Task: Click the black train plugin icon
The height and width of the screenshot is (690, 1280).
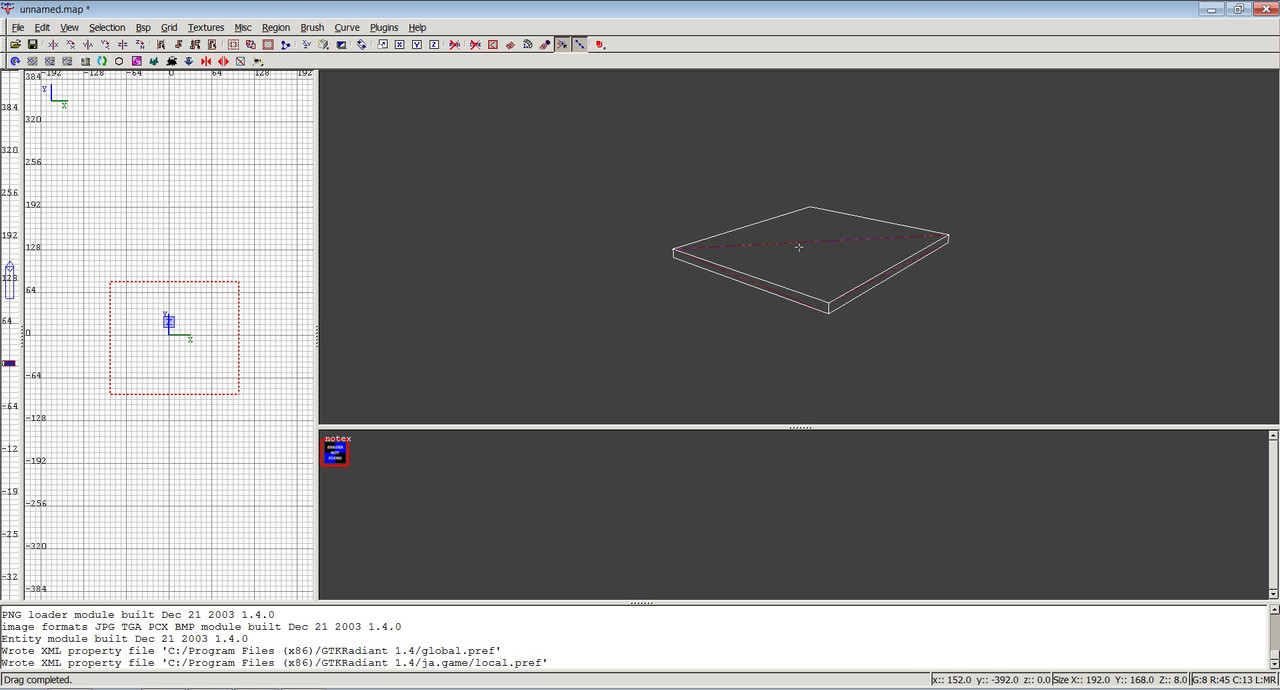Action: point(171,61)
